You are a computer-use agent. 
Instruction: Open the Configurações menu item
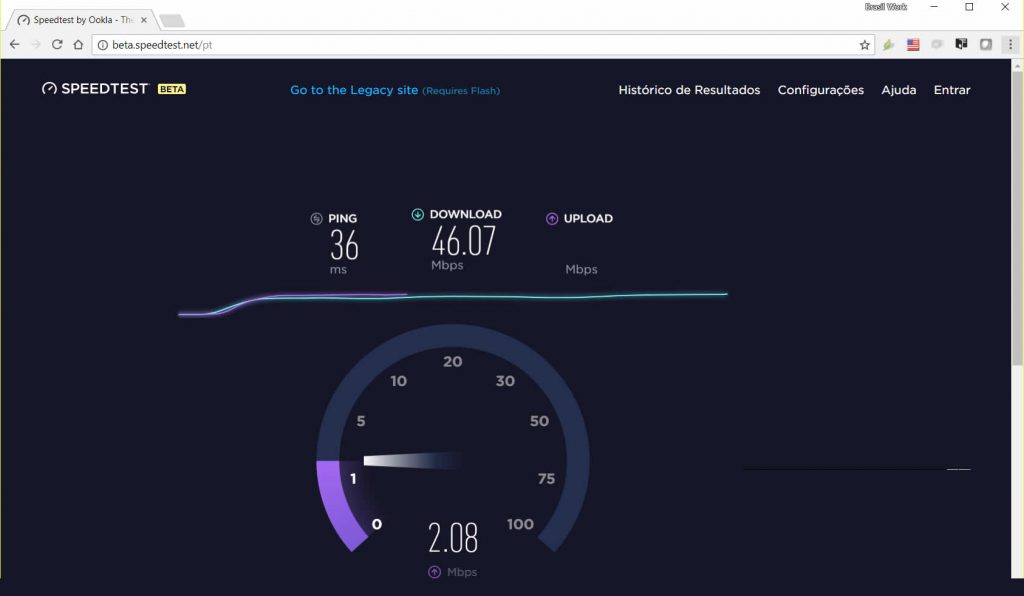[x=820, y=90]
